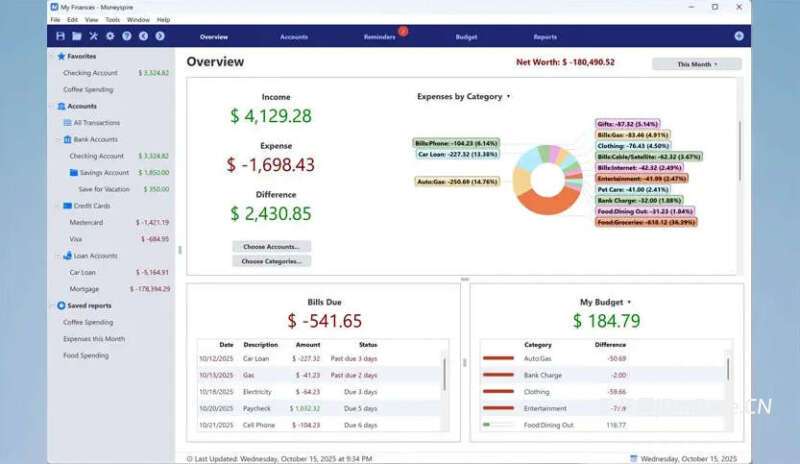Click the Saved reports gear icon

[x=61, y=305]
